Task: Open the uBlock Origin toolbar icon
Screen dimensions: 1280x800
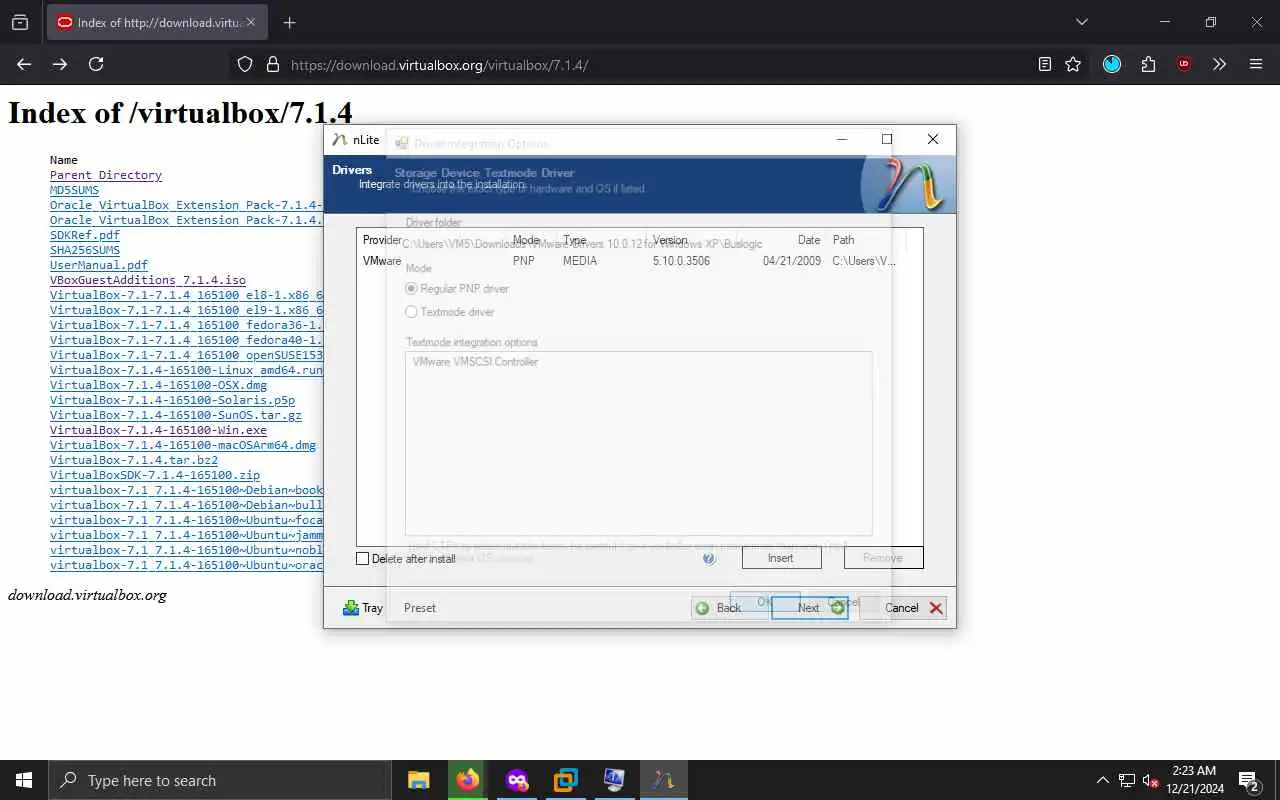Action: (x=1184, y=64)
